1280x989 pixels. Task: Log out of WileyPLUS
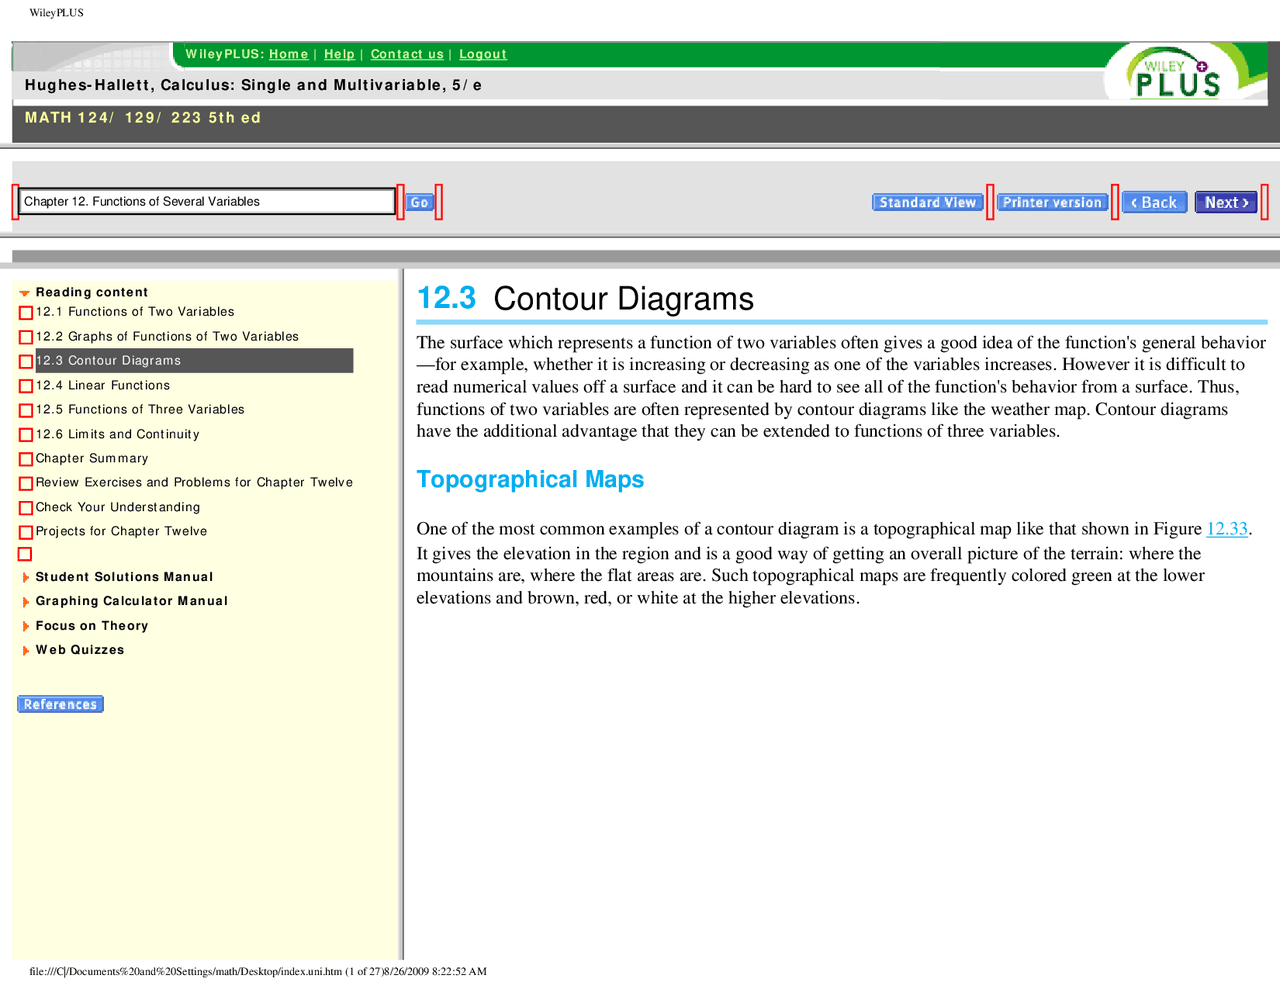pos(483,54)
